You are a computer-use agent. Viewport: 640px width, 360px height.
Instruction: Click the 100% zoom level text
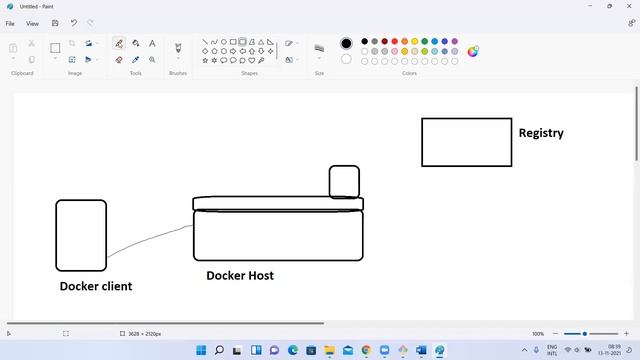[538, 334]
